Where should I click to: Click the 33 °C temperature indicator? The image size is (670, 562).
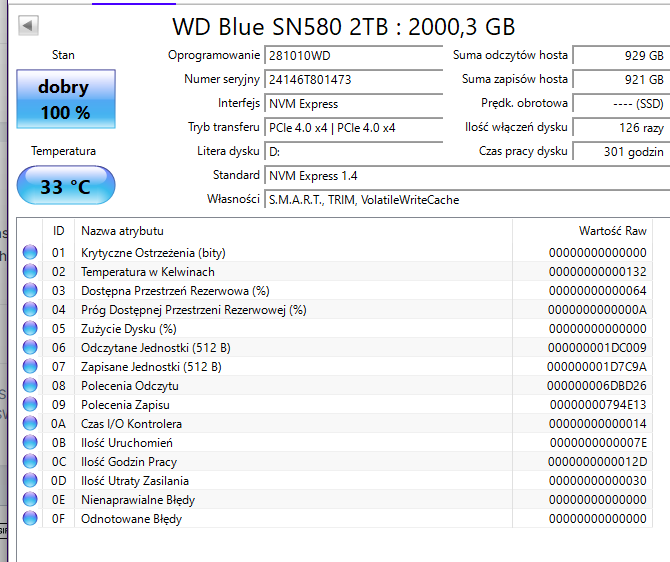66,186
